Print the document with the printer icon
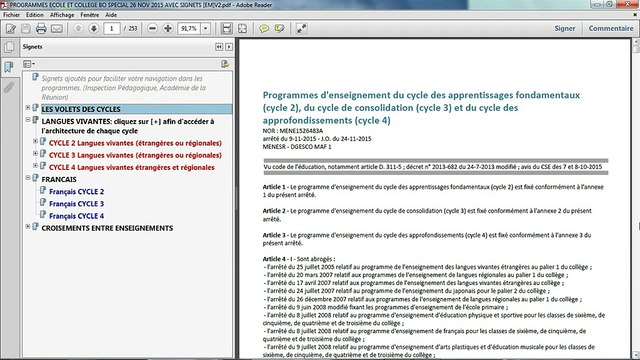This screenshot has height=360, width=640. 41,29
